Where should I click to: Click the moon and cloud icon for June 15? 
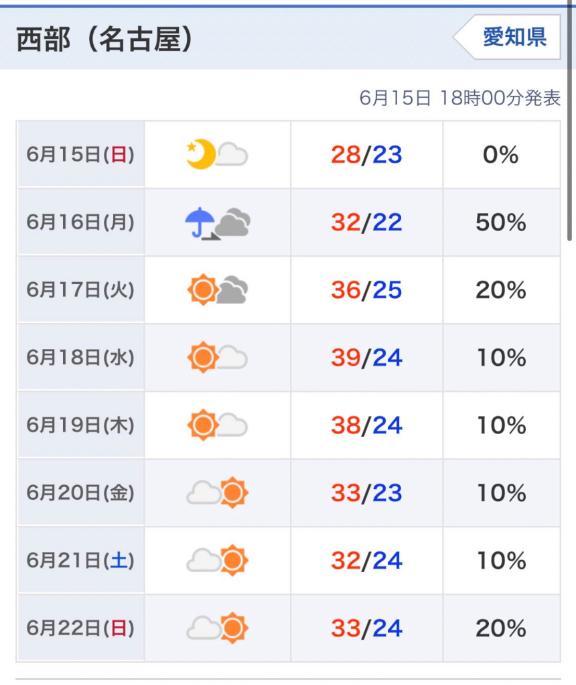pos(217,154)
